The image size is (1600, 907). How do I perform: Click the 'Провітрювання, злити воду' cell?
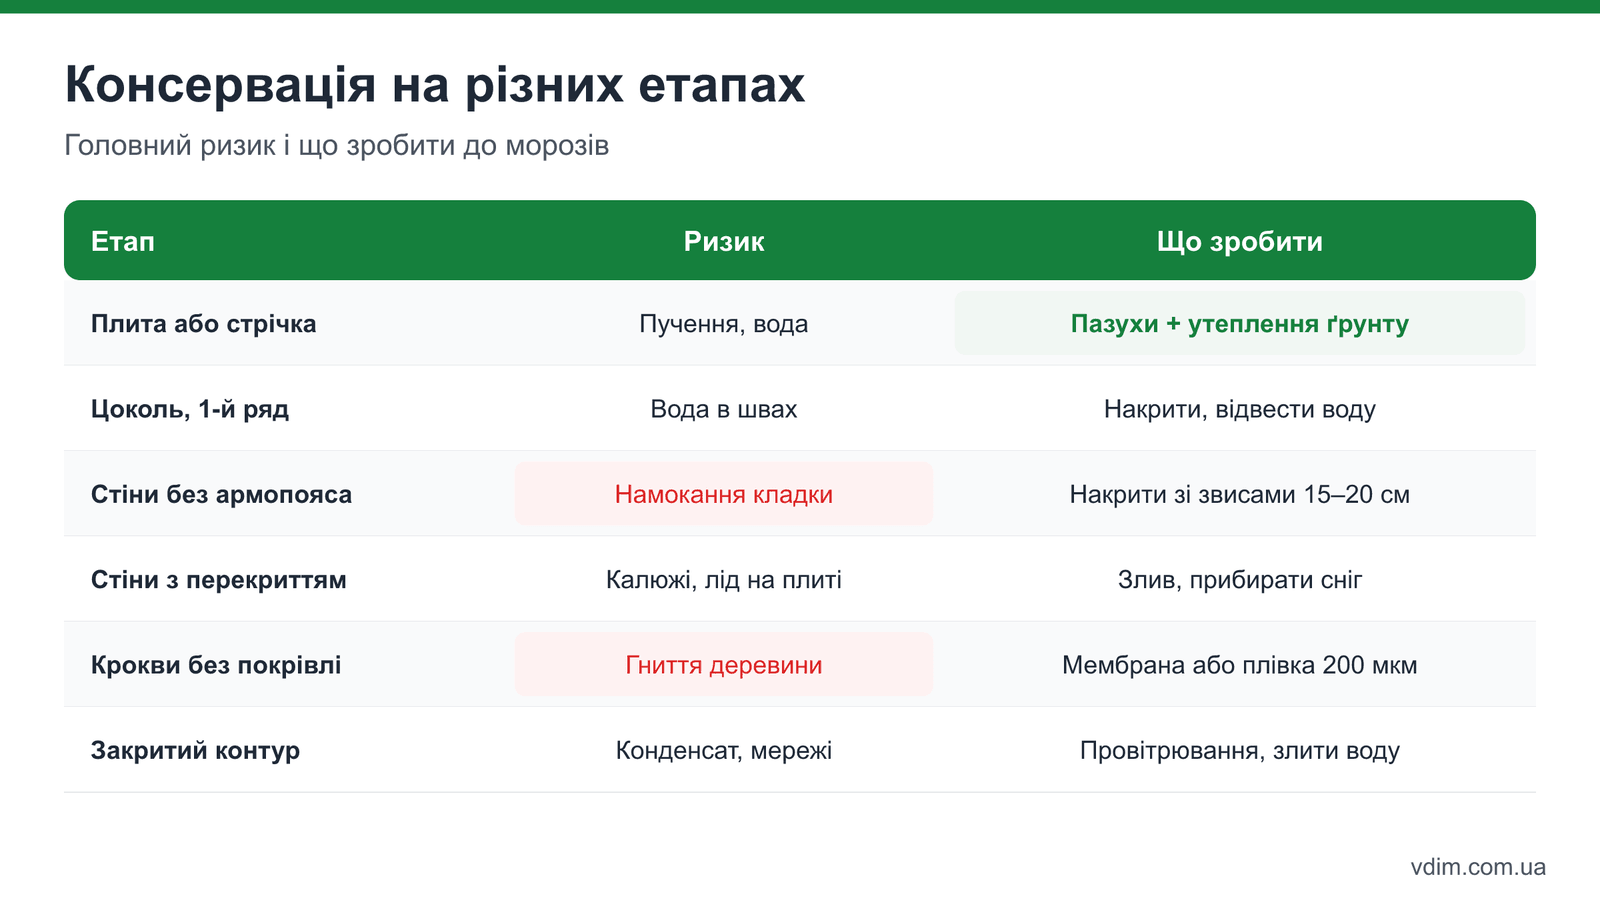pos(1240,750)
